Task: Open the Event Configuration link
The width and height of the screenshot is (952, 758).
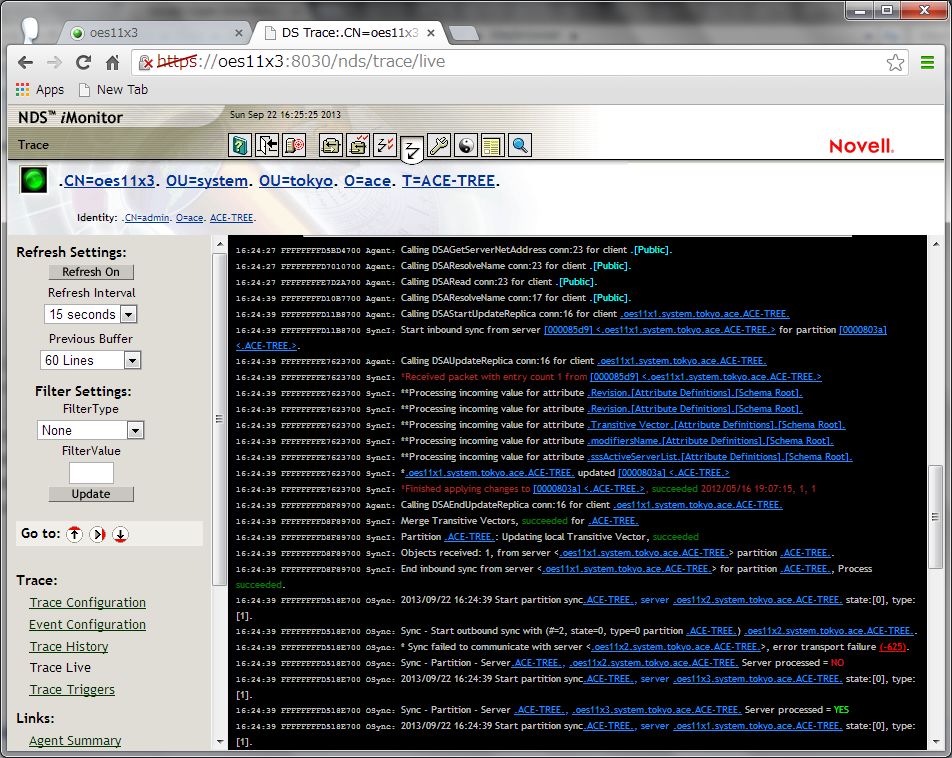Action: coord(87,624)
